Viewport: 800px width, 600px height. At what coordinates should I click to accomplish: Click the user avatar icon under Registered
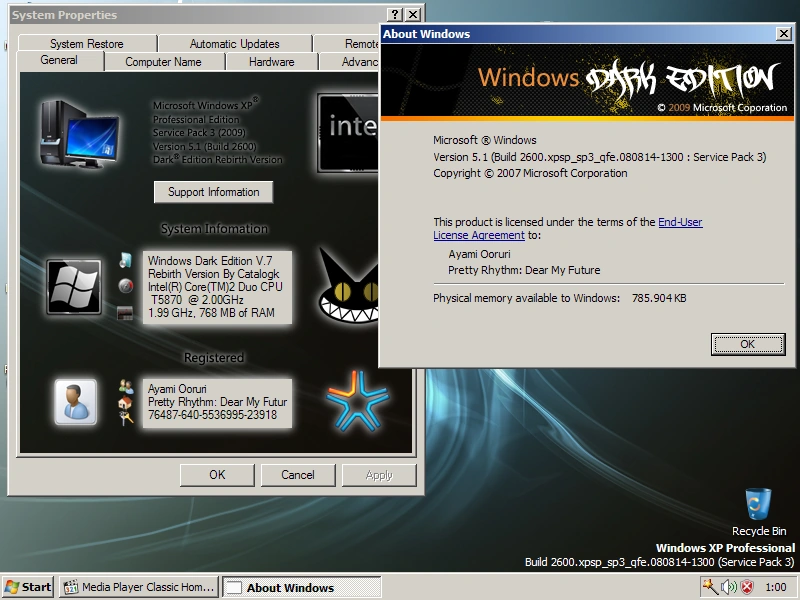point(76,402)
